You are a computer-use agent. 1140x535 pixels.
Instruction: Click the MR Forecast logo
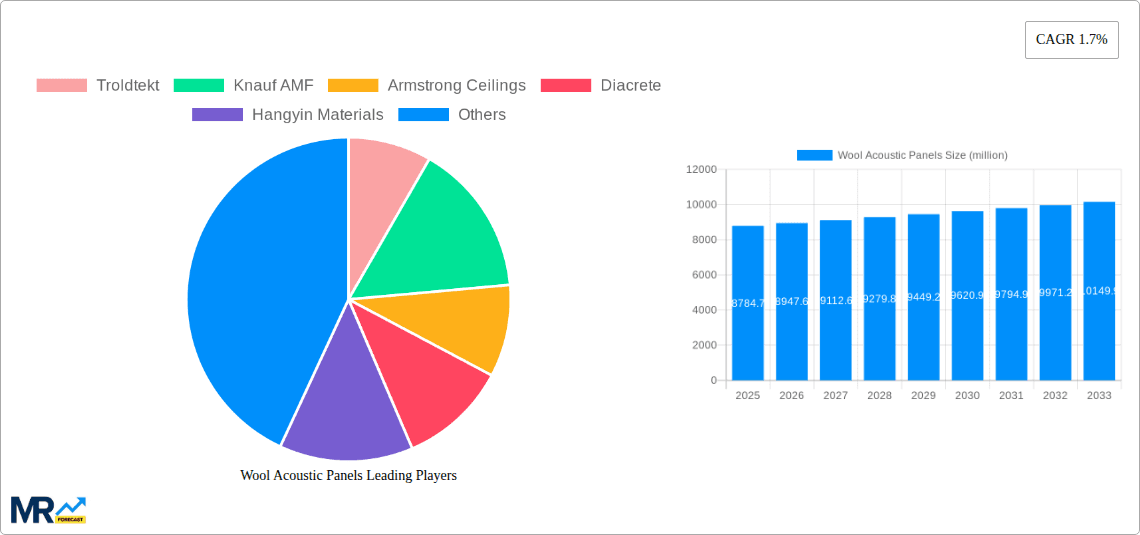(49, 510)
